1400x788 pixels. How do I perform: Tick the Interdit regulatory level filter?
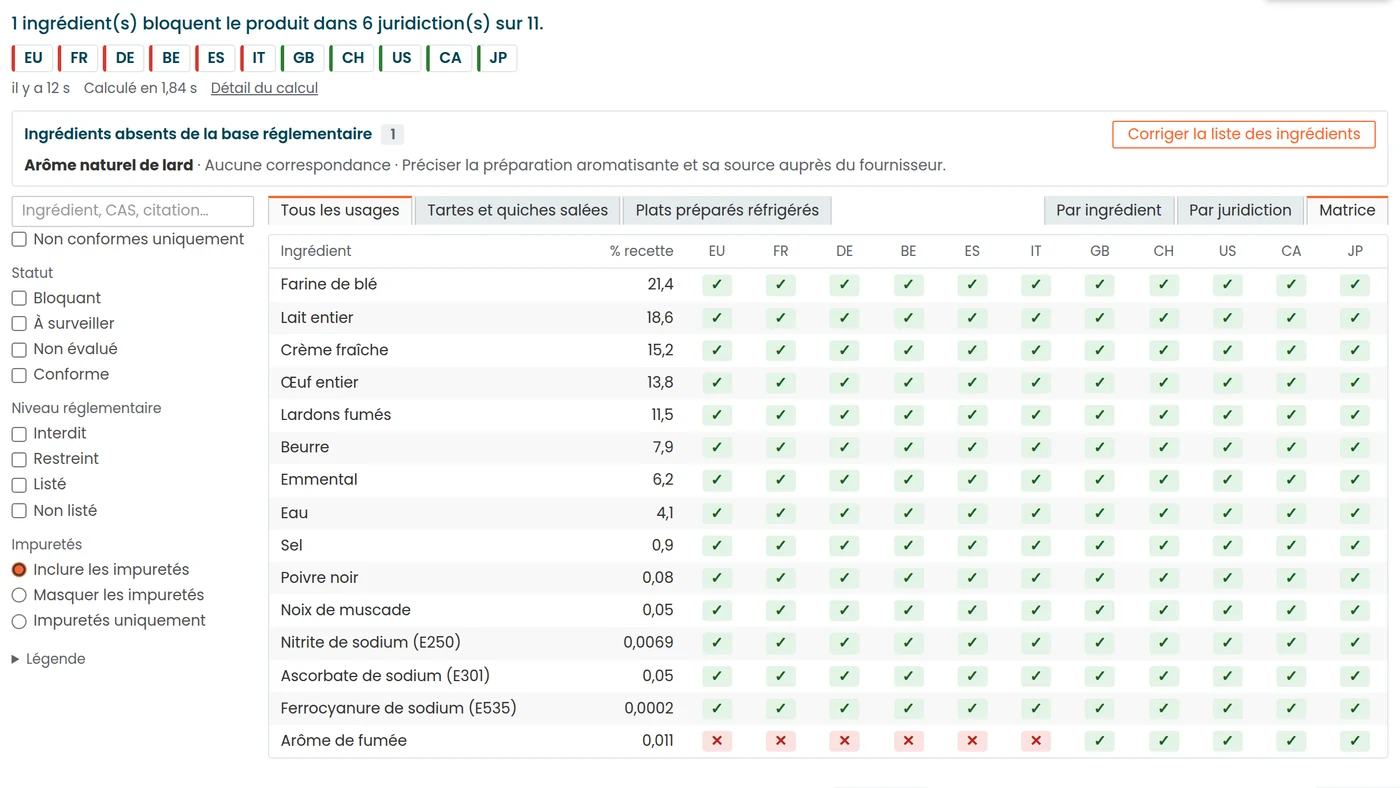pos(19,434)
